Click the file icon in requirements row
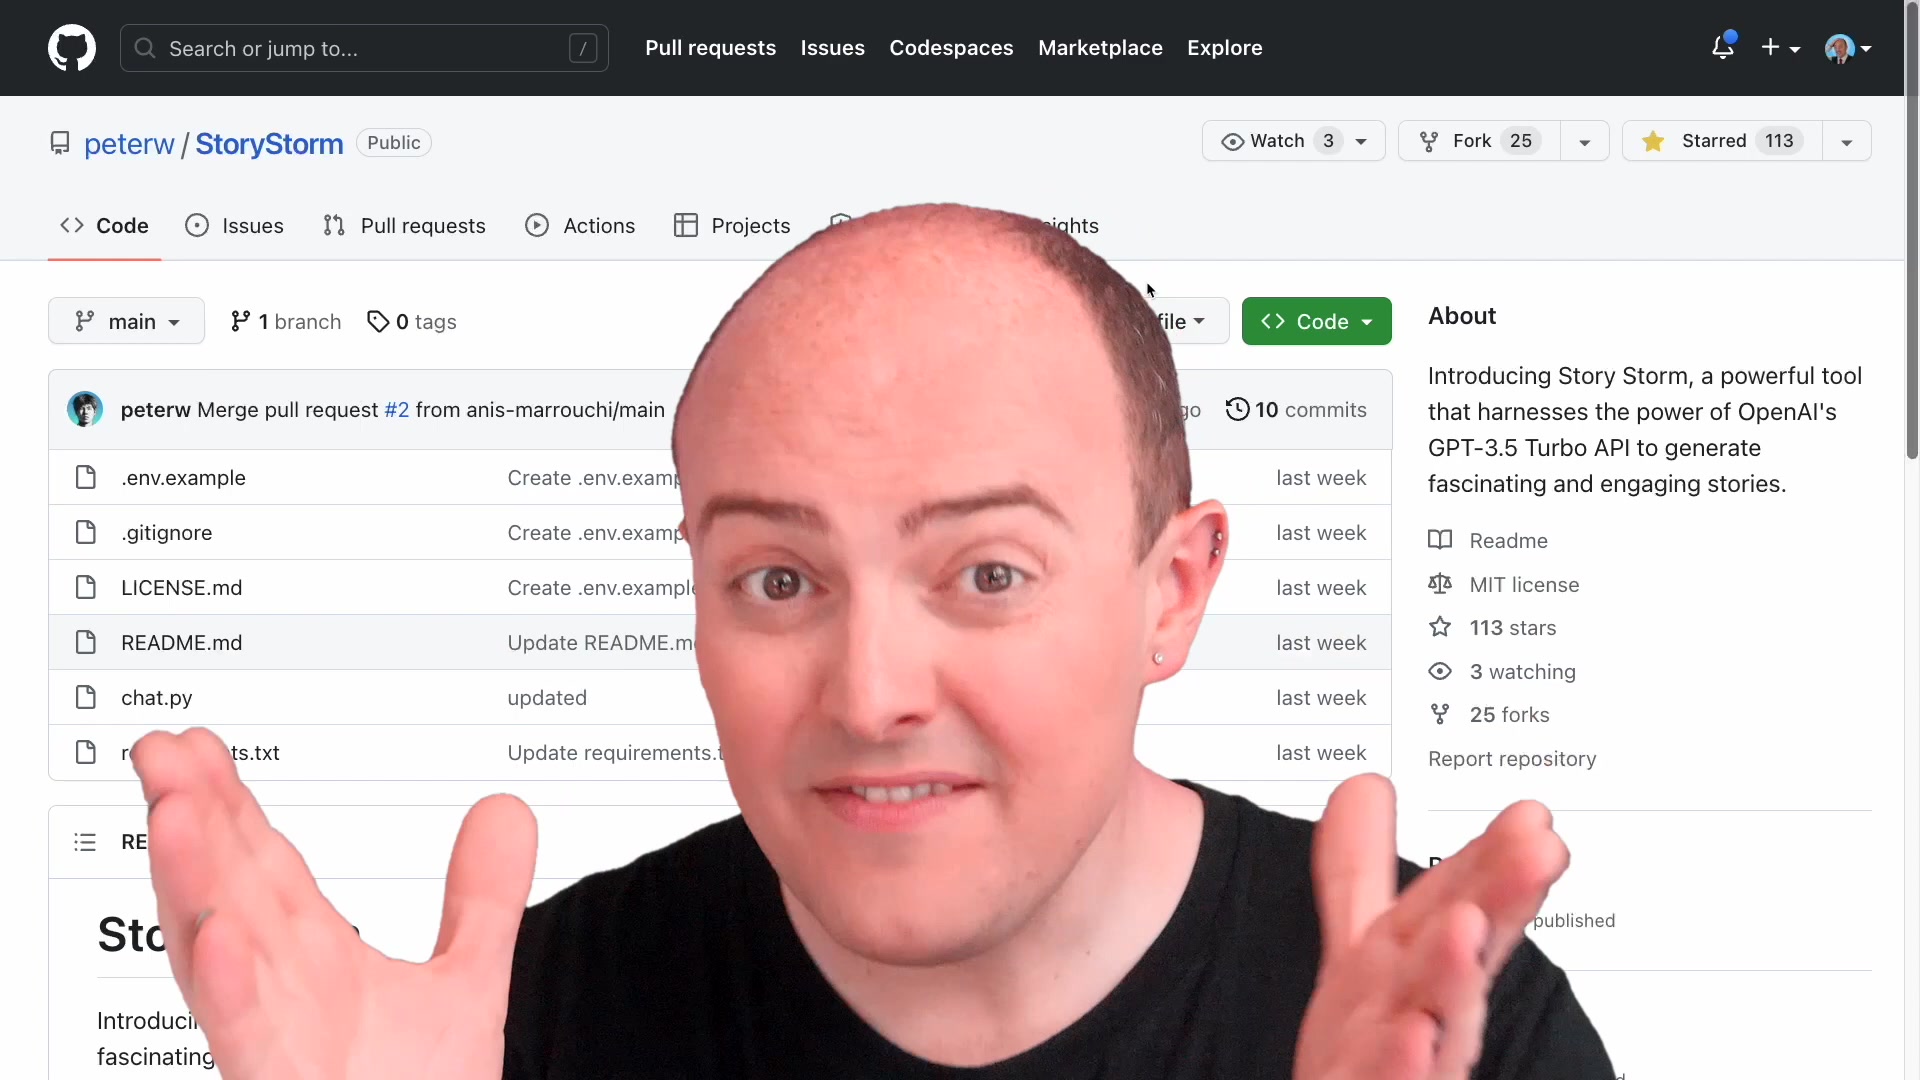The height and width of the screenshot is (1080, 1920). tap(86, 752)
